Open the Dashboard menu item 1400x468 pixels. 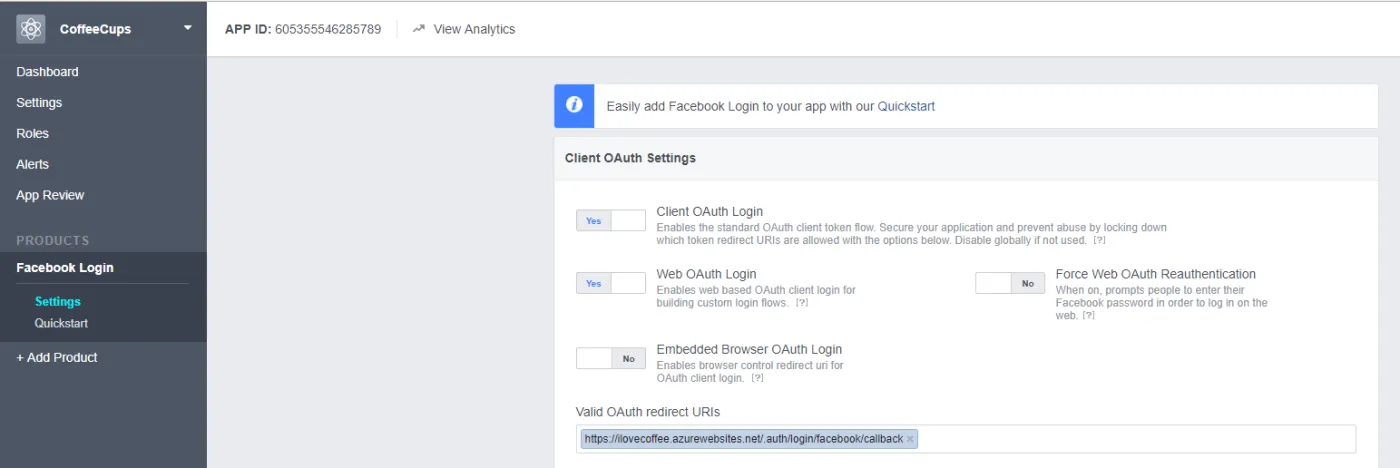47,72
